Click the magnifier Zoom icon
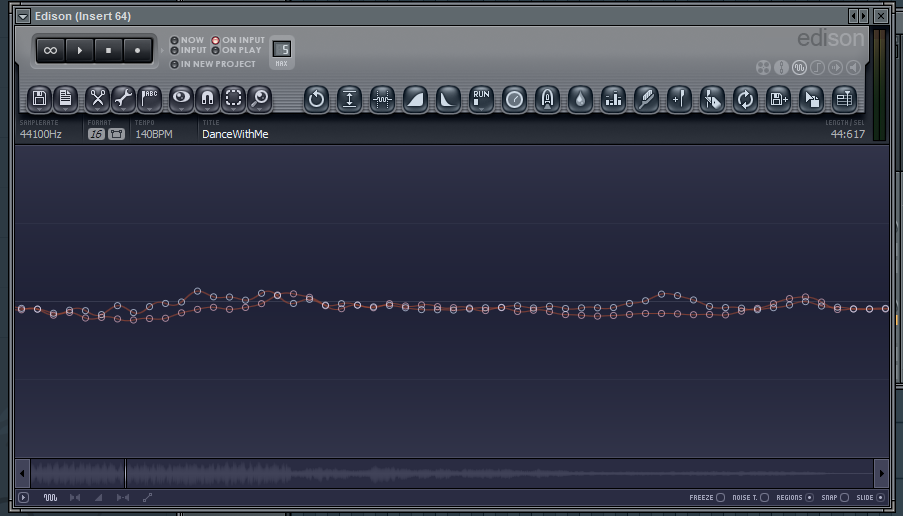 click(x=260, y=99)
